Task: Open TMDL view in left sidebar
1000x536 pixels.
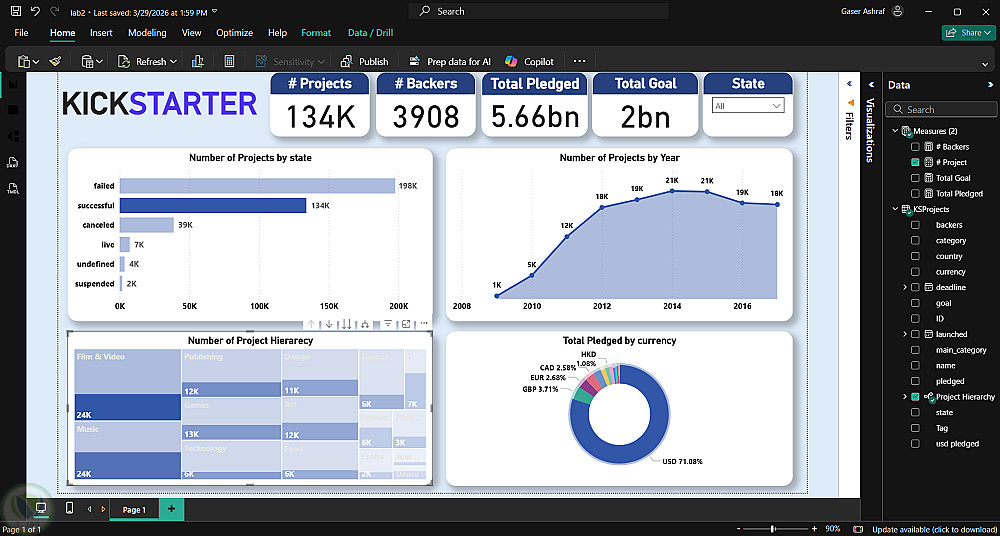Action: [13, 188]
